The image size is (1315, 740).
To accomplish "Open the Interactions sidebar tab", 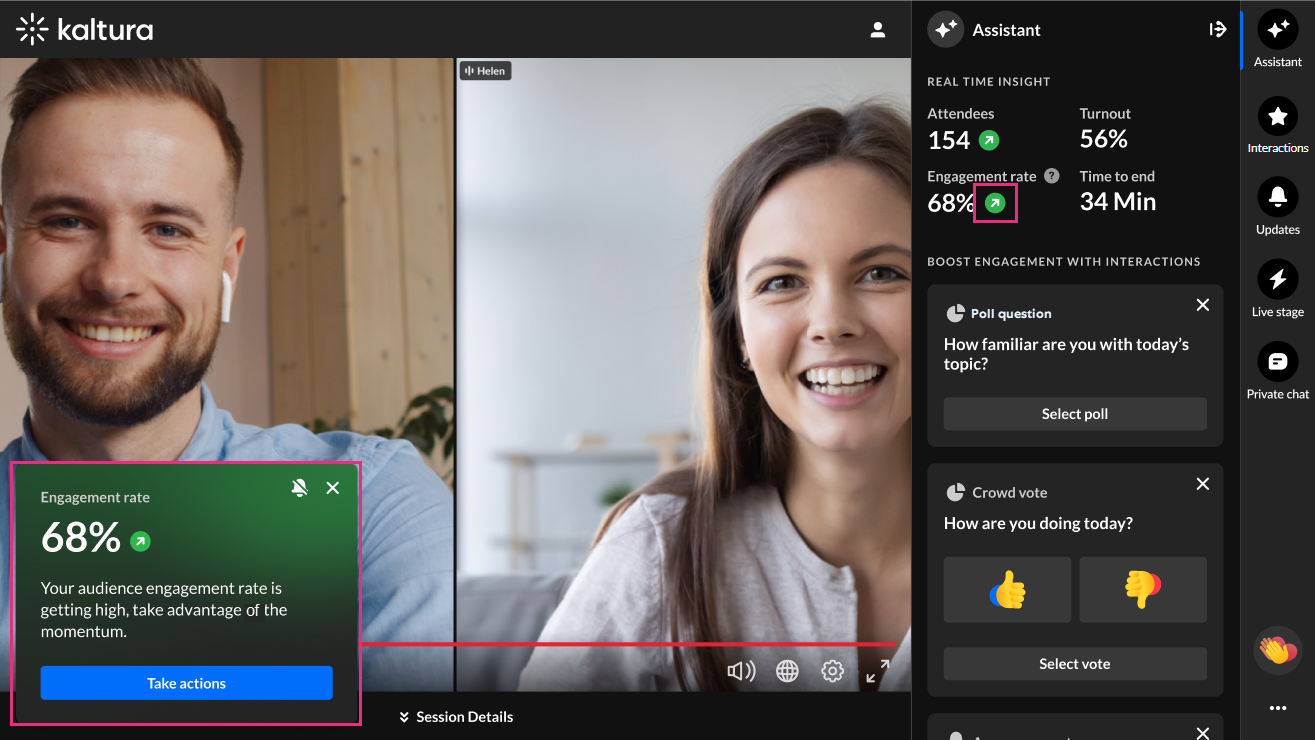I will [1277, 126].
